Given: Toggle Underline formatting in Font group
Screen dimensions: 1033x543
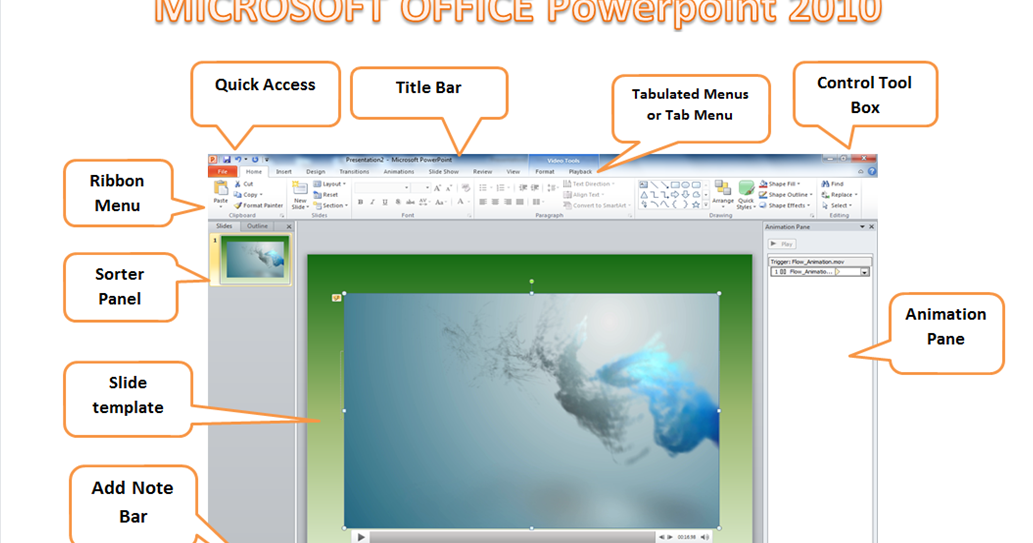Looking at the screenshot, I should 385,202.
